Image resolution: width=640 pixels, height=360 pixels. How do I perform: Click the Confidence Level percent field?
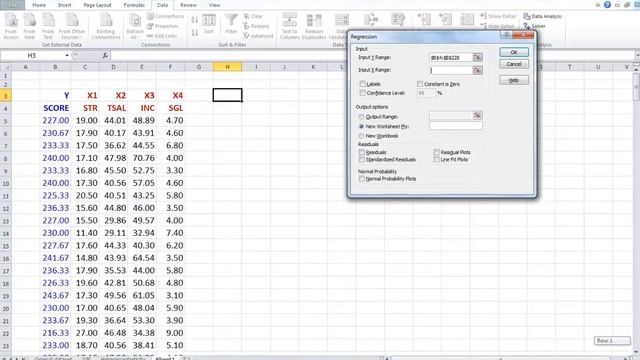426,93
